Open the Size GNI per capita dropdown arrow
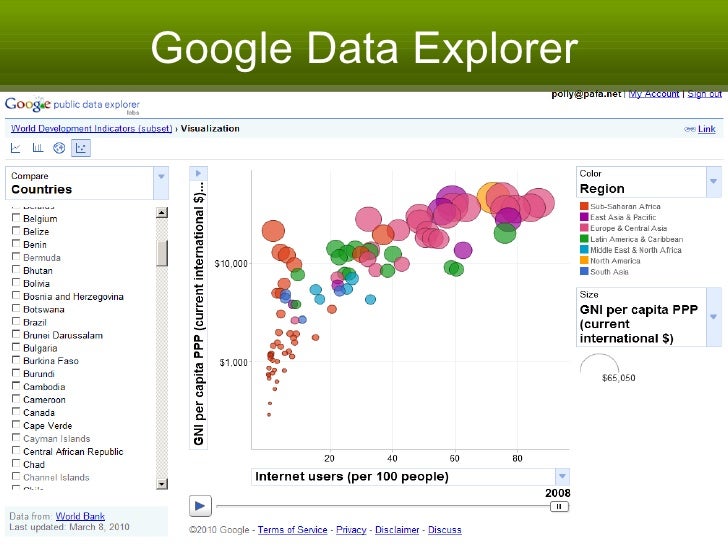Image resolution: width=728 pixels, height=546 pixels. [x=714, y=317]
